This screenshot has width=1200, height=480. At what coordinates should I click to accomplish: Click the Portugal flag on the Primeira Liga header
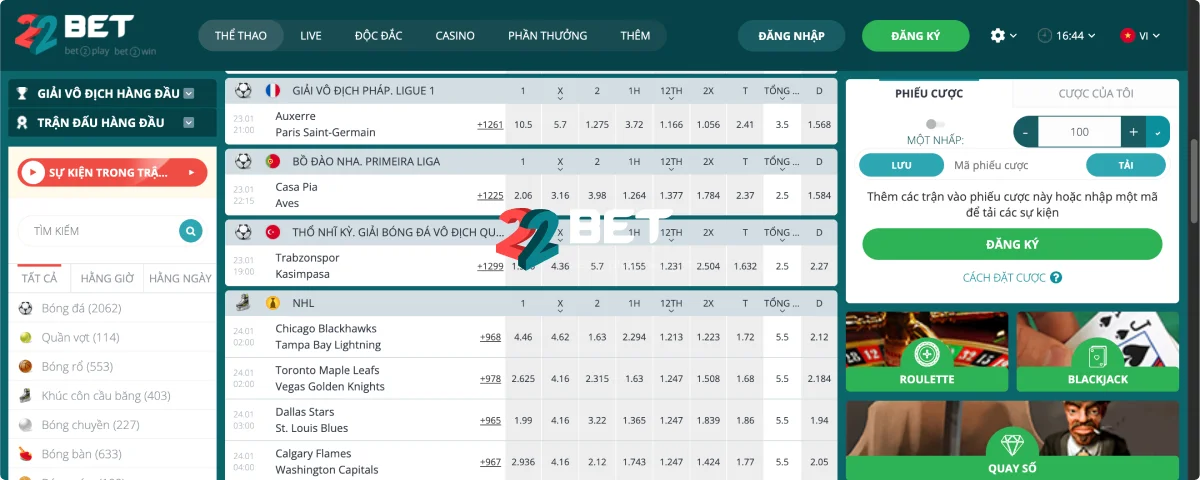click(273, 161)
